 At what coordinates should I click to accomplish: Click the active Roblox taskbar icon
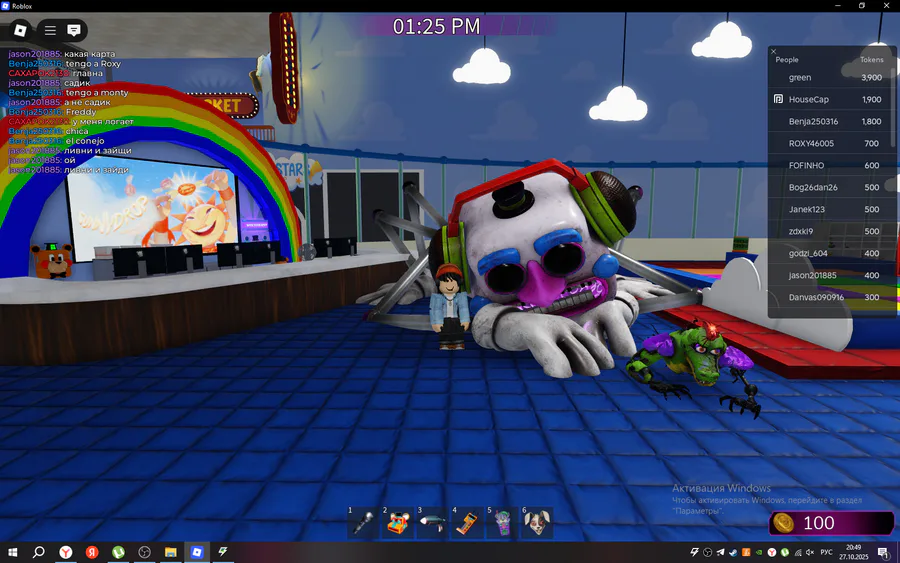(x=197, y=552)
